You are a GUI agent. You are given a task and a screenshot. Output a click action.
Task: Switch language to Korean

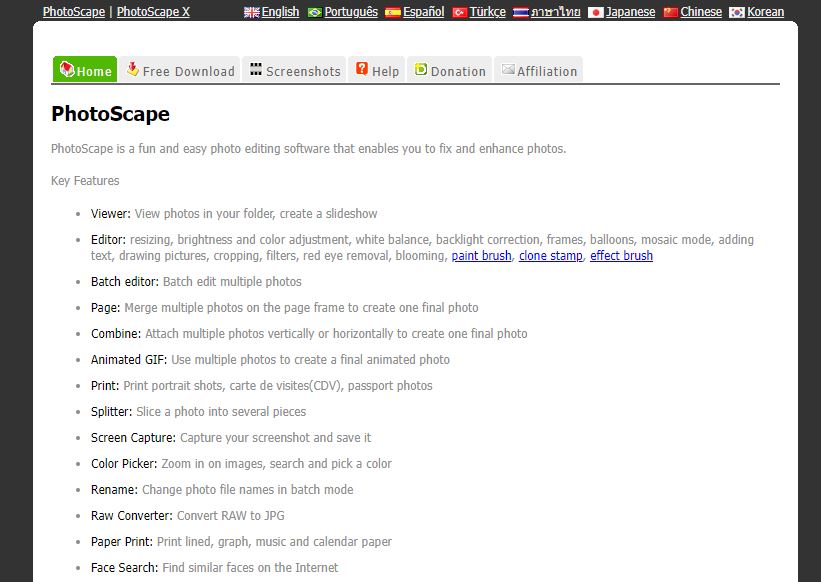[x=765, y=12]
